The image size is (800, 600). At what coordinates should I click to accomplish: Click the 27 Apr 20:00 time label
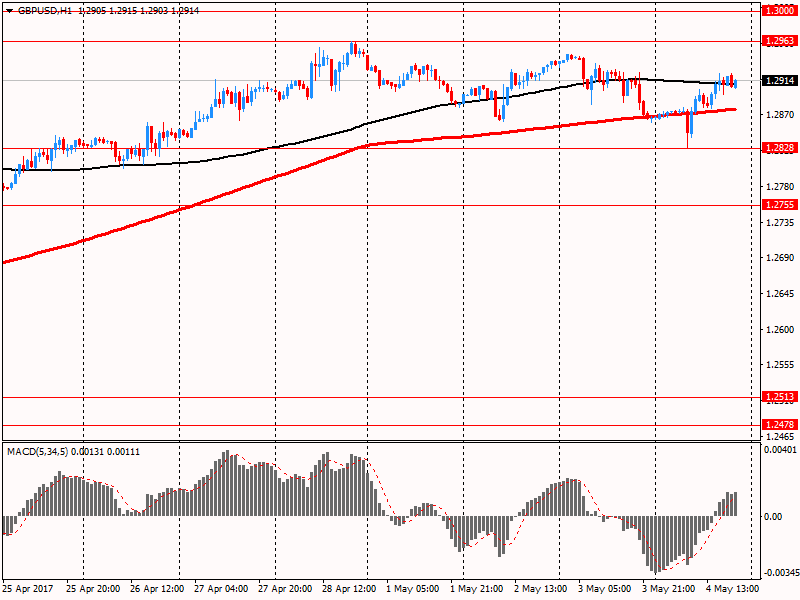pyautogui.click(x=285, y=589)
